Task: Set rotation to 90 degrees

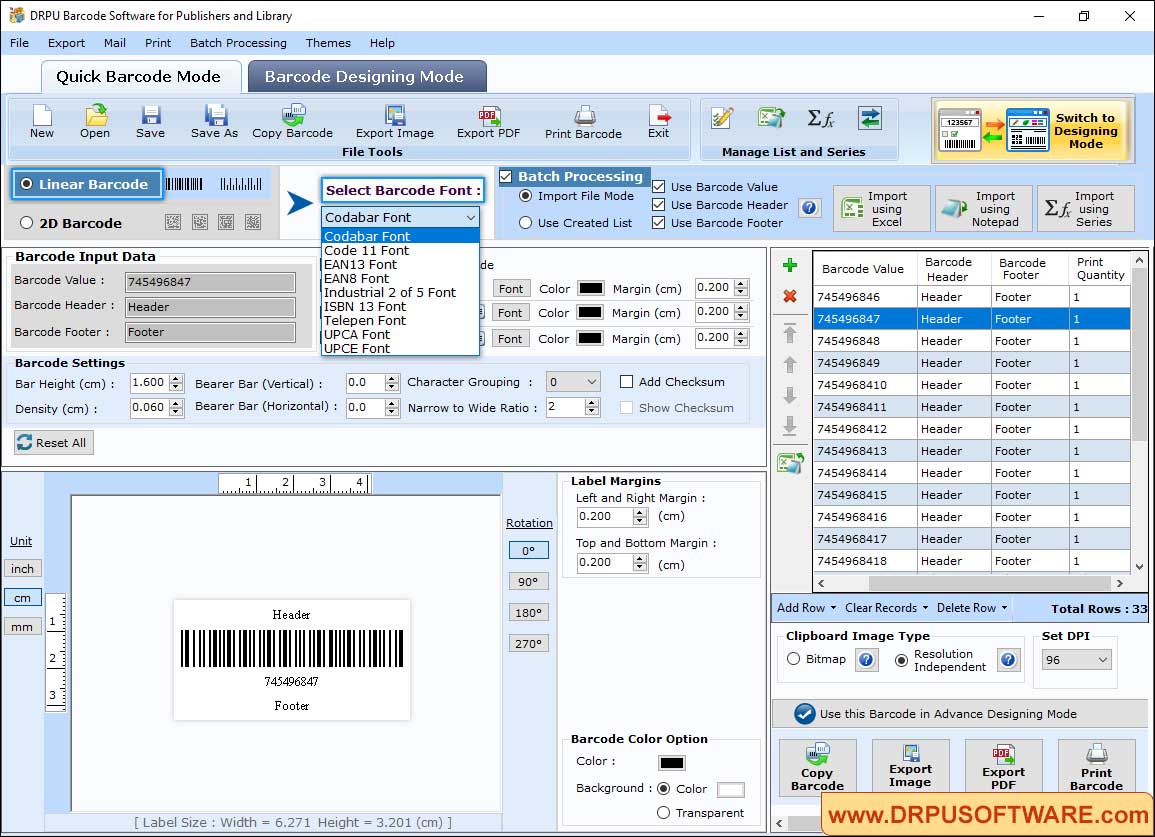Action: tap(529, 581)
